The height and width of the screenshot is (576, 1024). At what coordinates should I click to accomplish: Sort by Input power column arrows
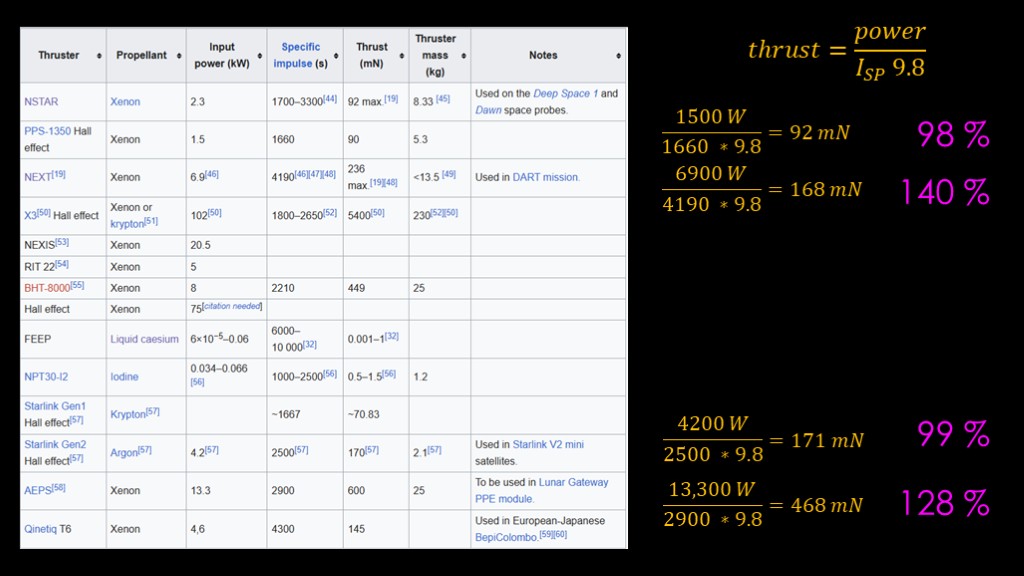(x=259, y=56)
